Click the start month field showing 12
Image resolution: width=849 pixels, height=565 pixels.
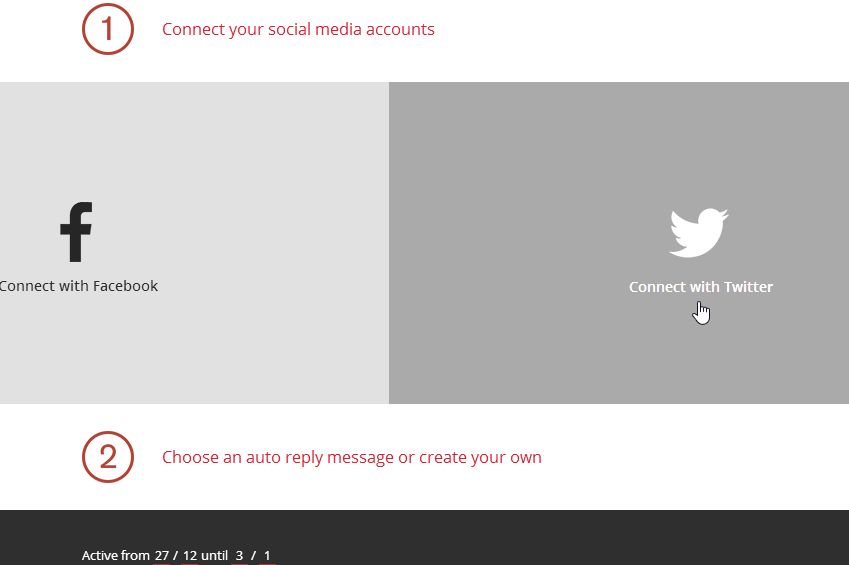click(x=190, y=556)
